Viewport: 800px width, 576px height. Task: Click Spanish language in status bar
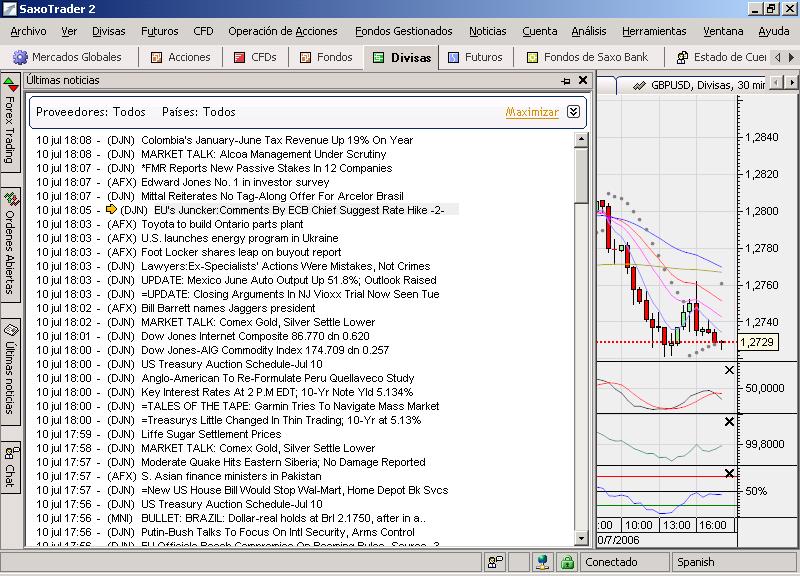695,562
